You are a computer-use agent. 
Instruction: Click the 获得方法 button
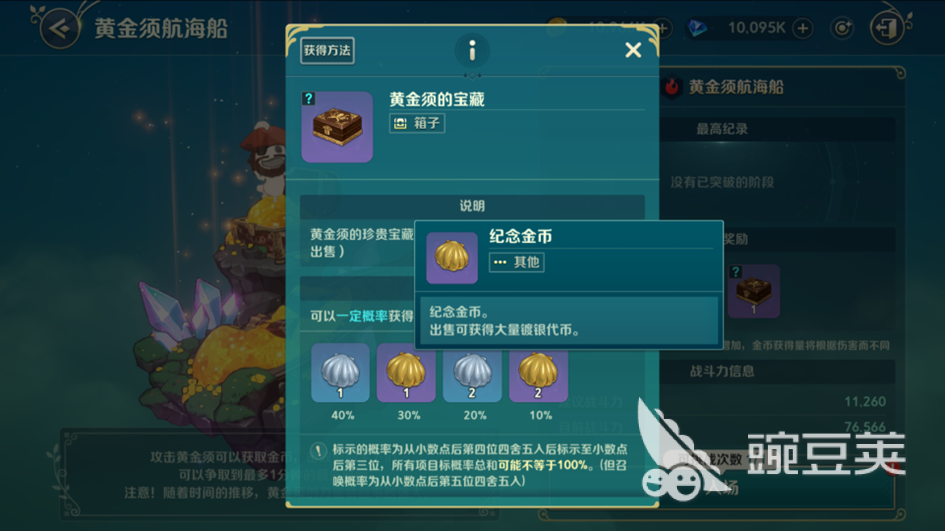coord(327,51)
